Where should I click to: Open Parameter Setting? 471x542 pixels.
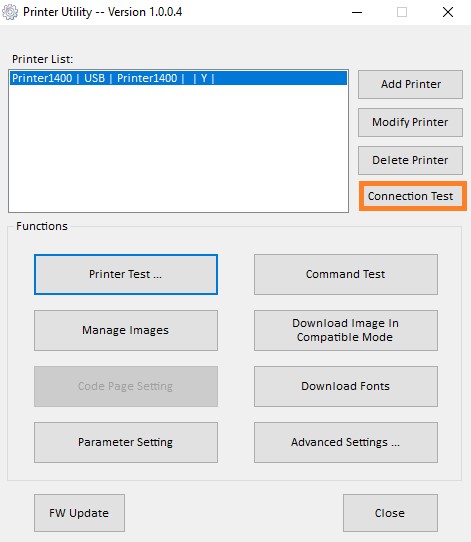point(126,442)
